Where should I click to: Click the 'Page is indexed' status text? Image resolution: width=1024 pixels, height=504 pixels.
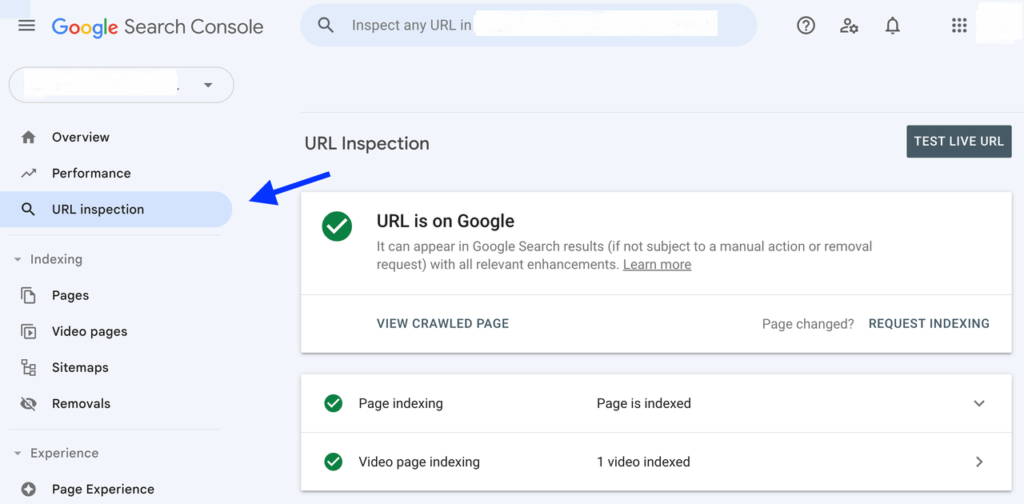point(644,403)
